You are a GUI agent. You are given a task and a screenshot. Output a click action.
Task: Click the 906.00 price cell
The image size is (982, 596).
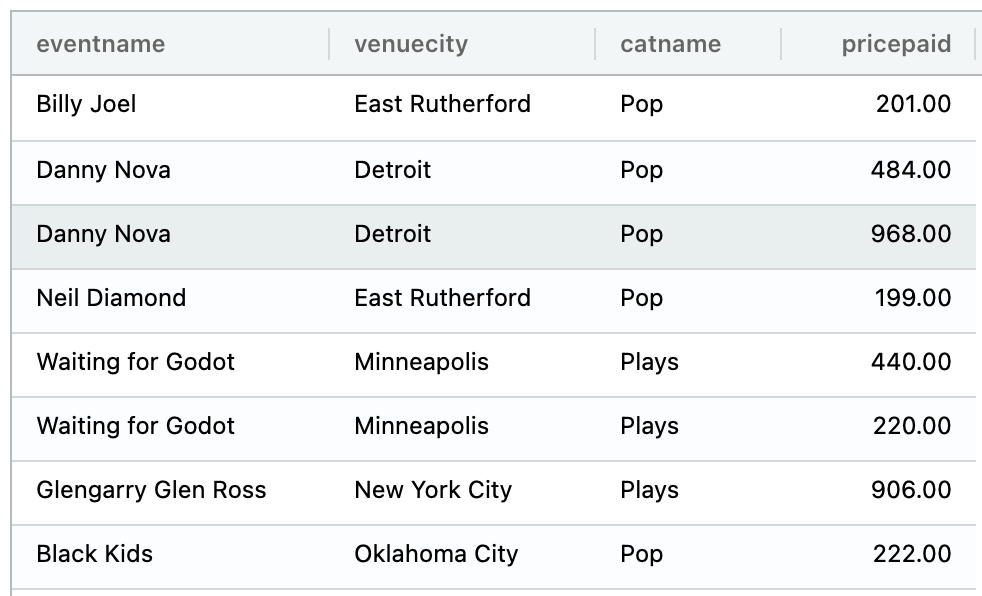click(911, 490)
